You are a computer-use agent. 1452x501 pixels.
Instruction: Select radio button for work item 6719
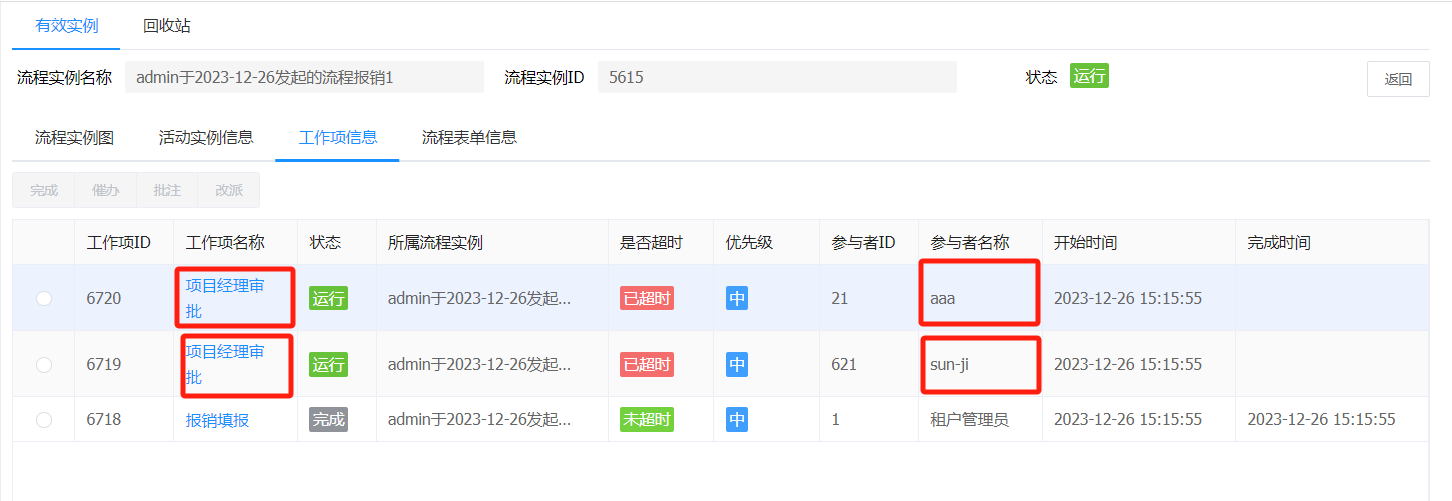(44, 365)
